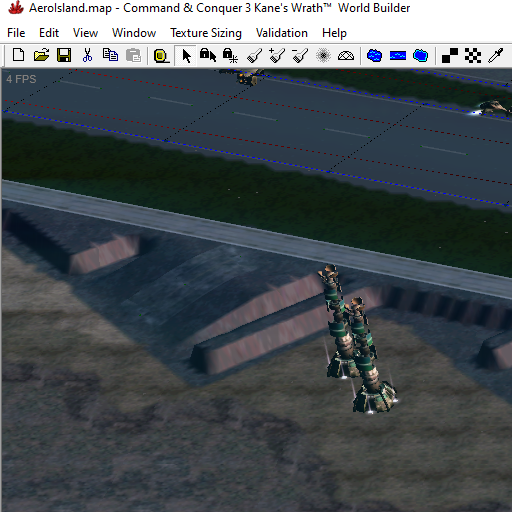Save the map with the floppy icon
The height and width of the screenshot is (512, 512).
click(64, 55)
